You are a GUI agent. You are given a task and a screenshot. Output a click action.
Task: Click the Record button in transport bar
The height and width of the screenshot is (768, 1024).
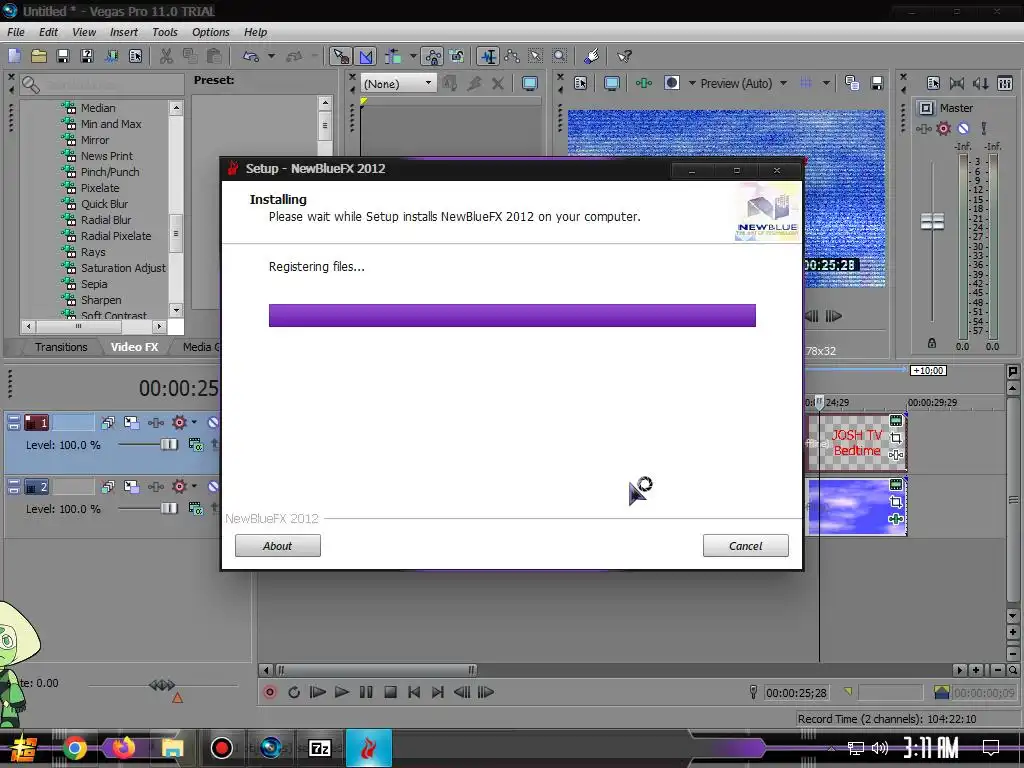270,692
